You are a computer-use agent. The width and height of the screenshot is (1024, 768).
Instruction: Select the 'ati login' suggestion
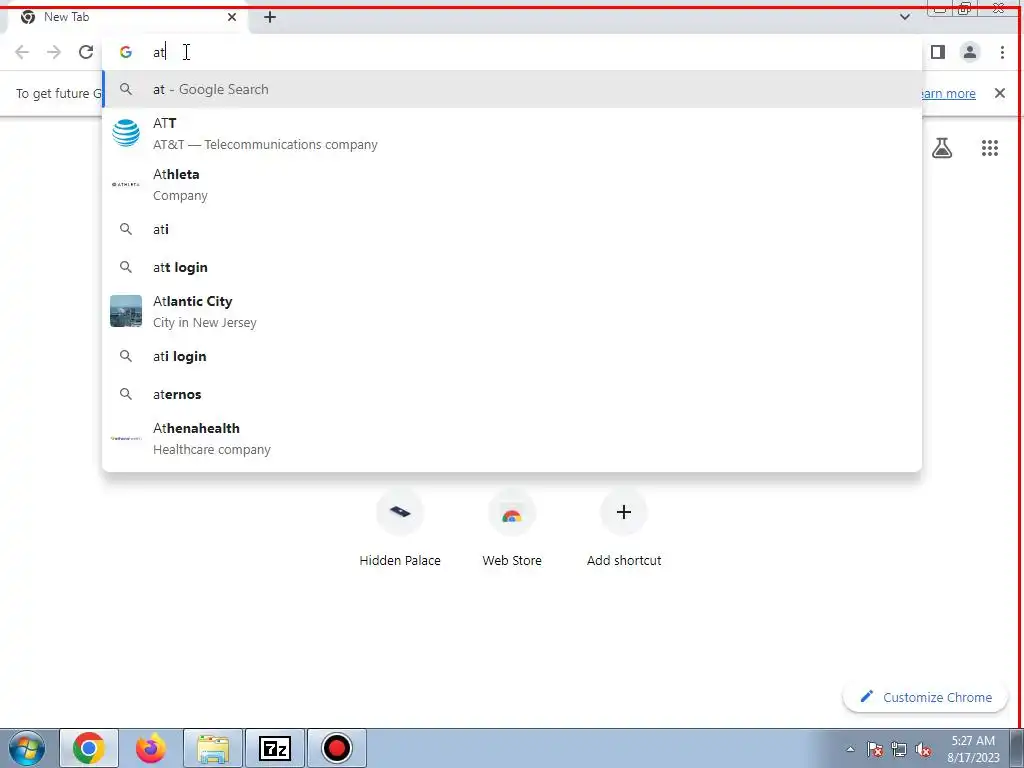click(x=512, y=357)
